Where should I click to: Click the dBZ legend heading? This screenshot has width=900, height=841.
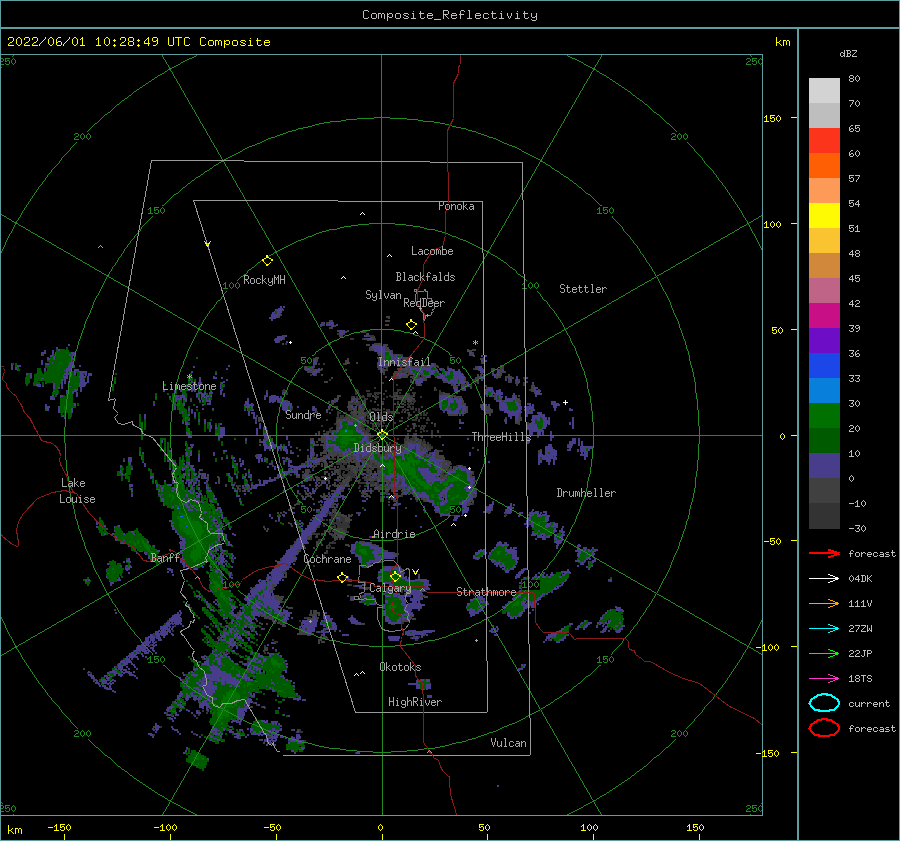(848, 53)
